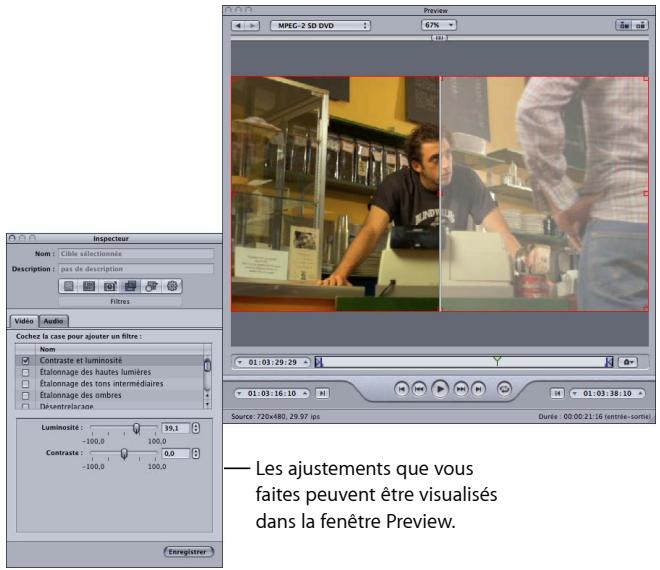Screen dimensions: 660x570
Task: Select the Étalonnage des ombres row text
Action: click(x=80, y=395)
